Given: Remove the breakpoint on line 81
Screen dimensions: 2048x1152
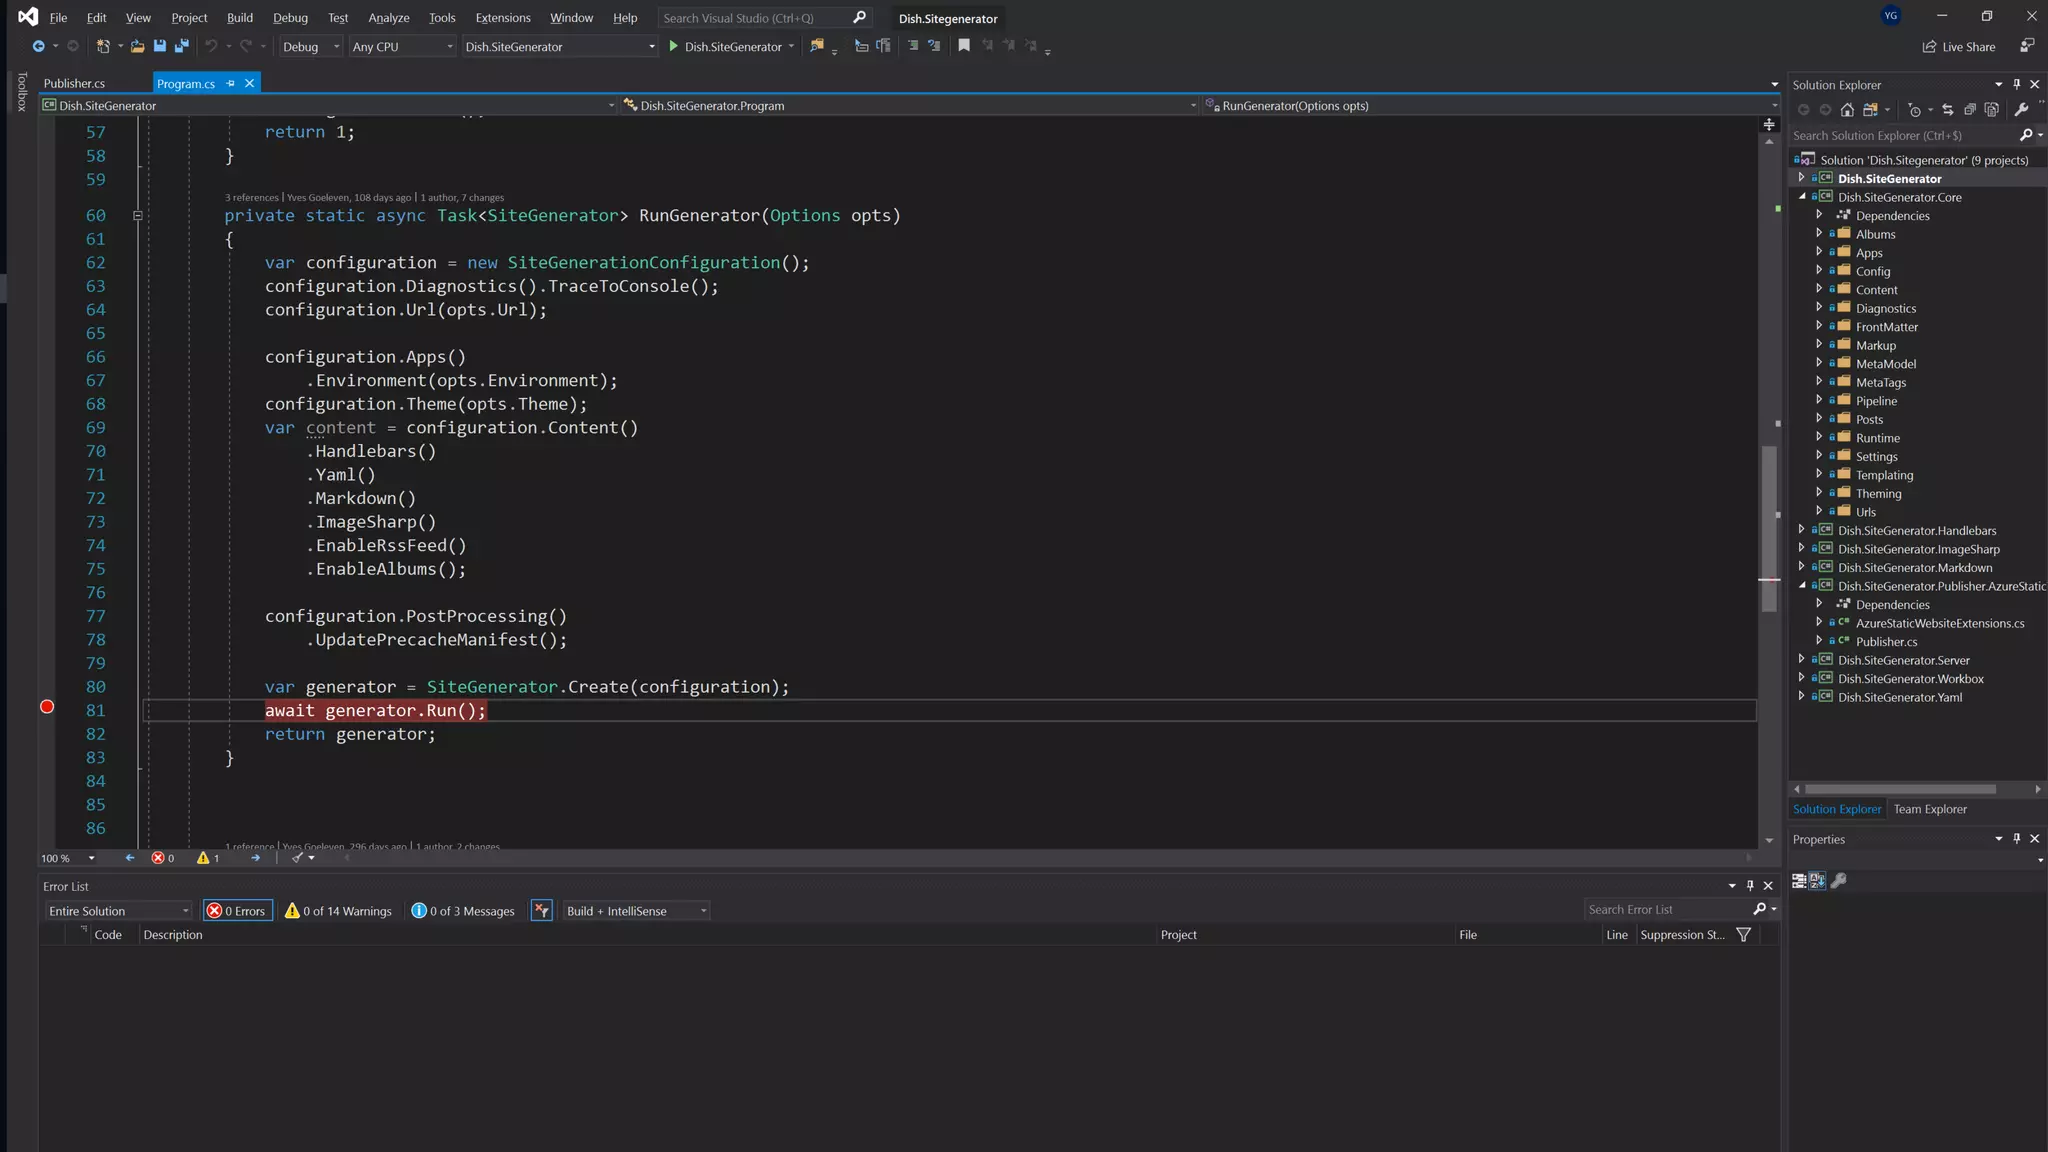Looking at the screenshot, I should pyautogui.click(x=47, y=707).
